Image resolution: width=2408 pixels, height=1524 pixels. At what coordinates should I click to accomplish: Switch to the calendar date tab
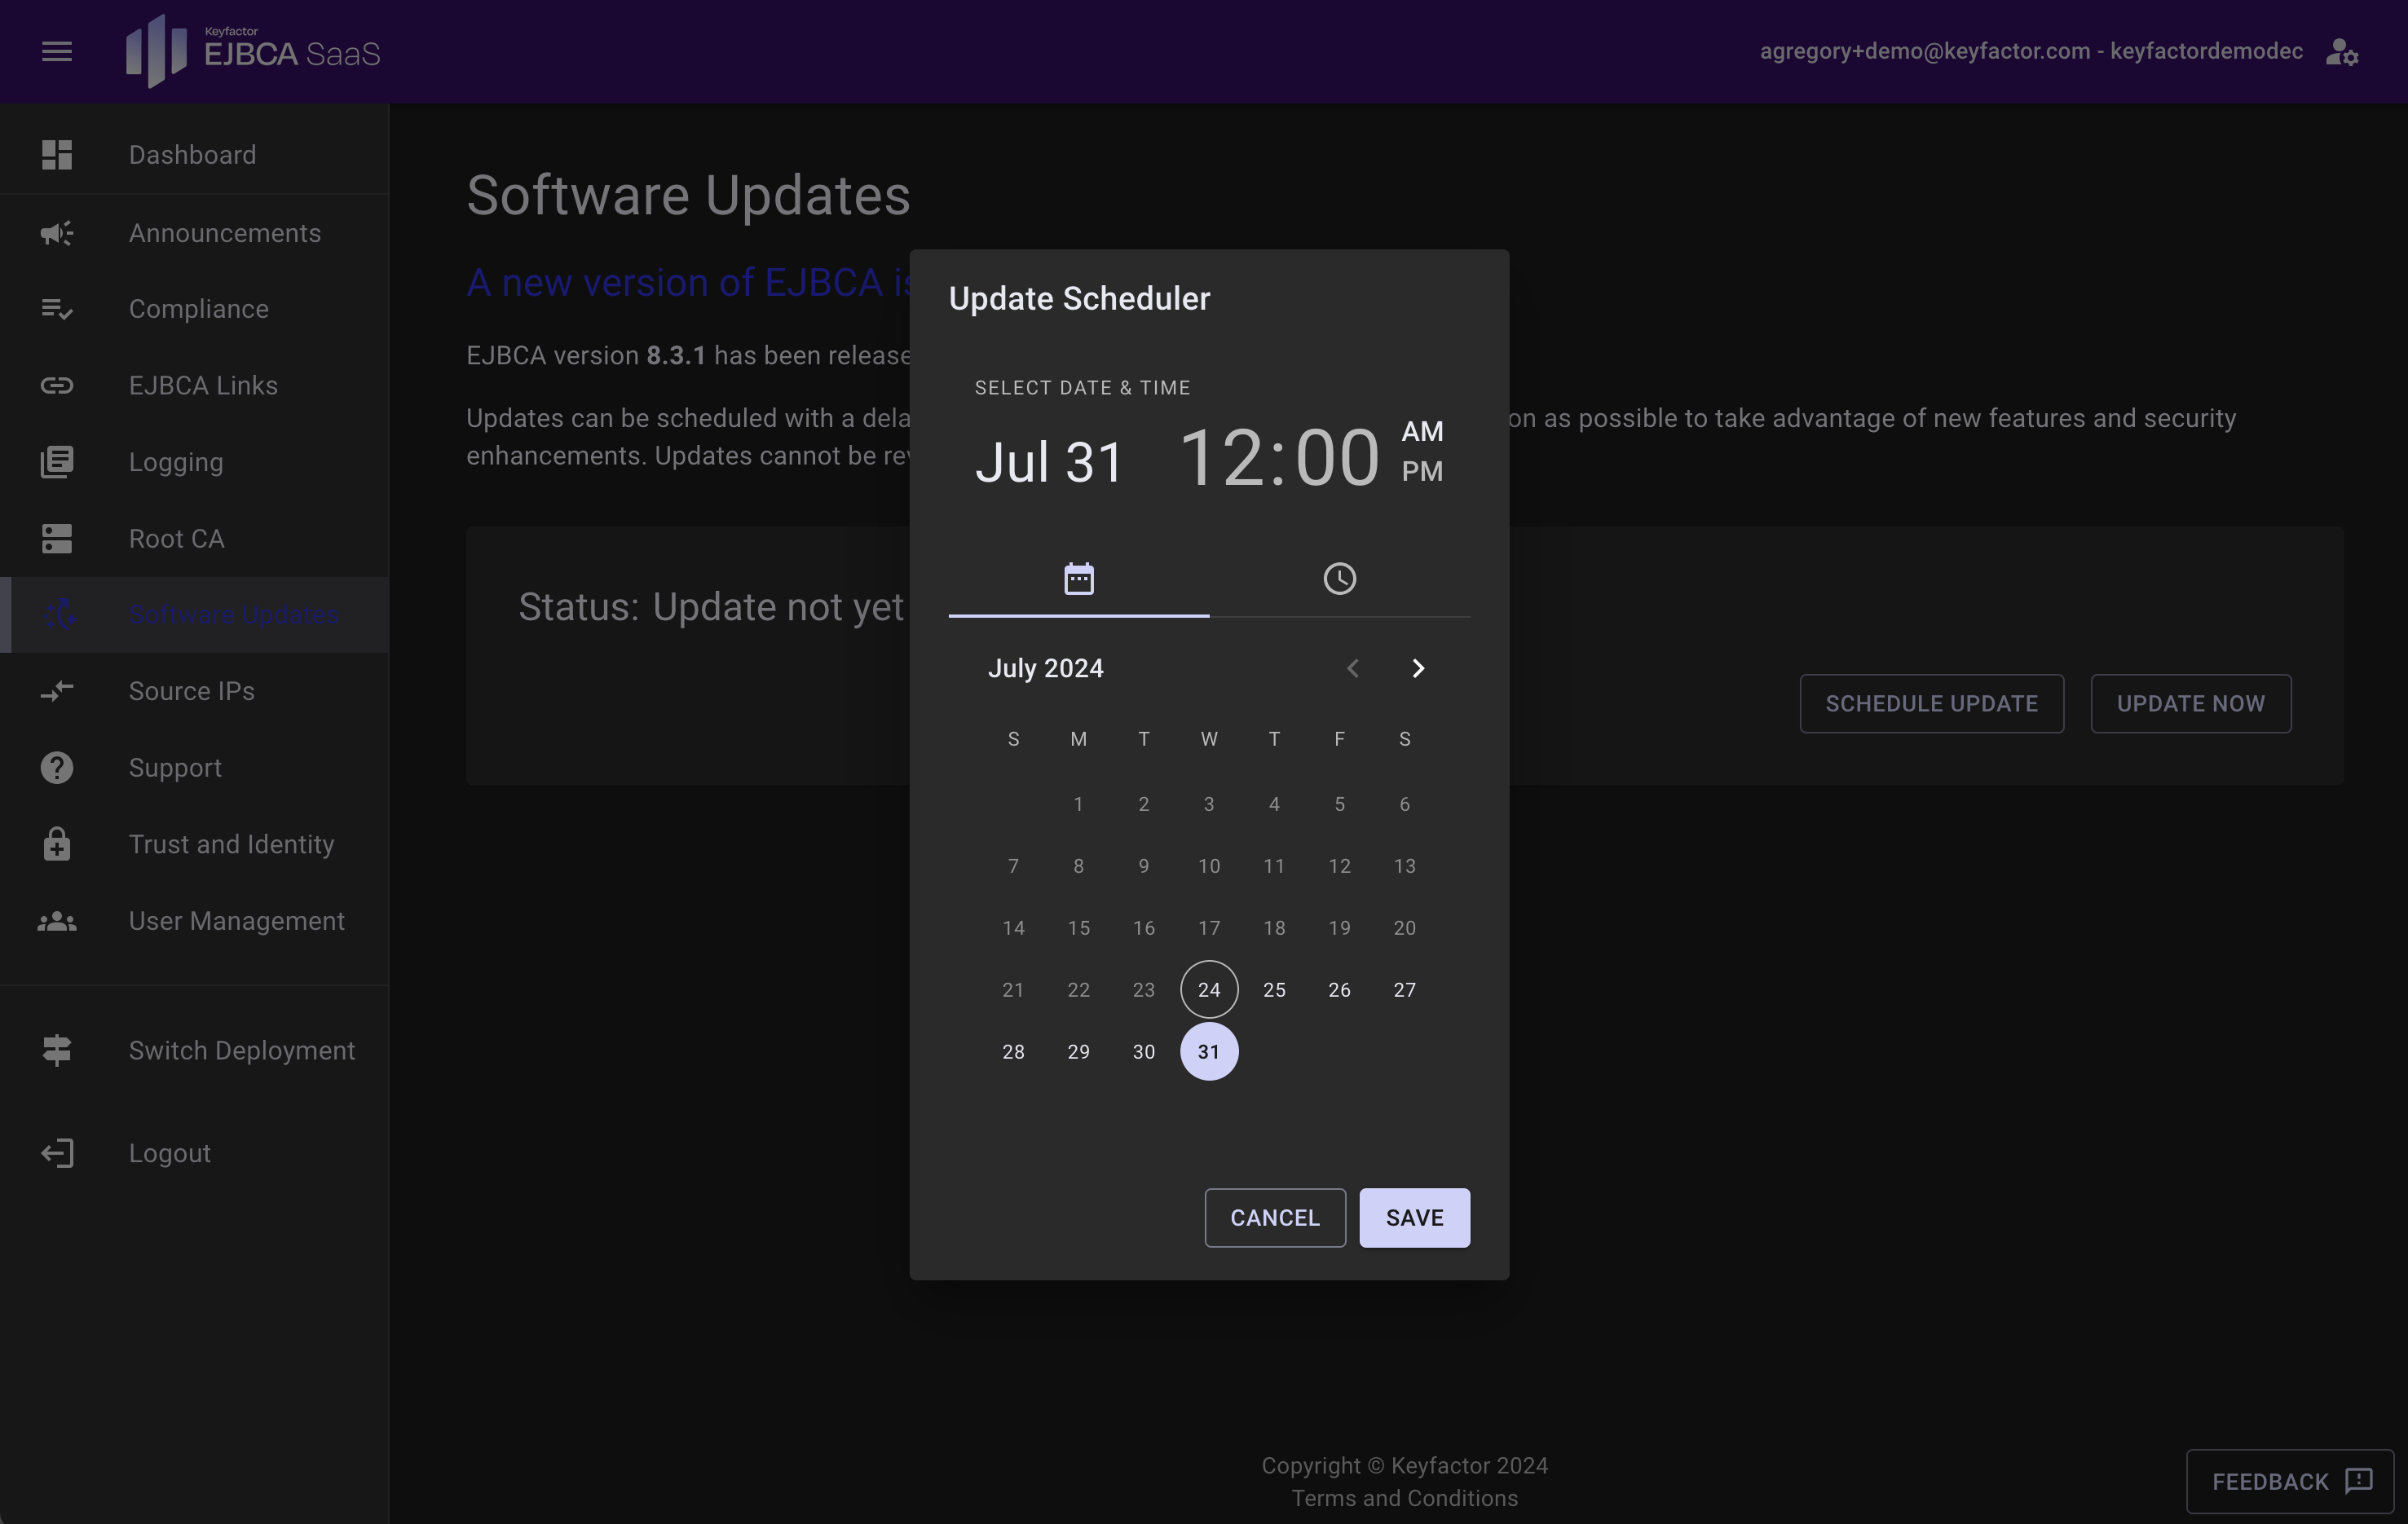tap(1078, 579)
